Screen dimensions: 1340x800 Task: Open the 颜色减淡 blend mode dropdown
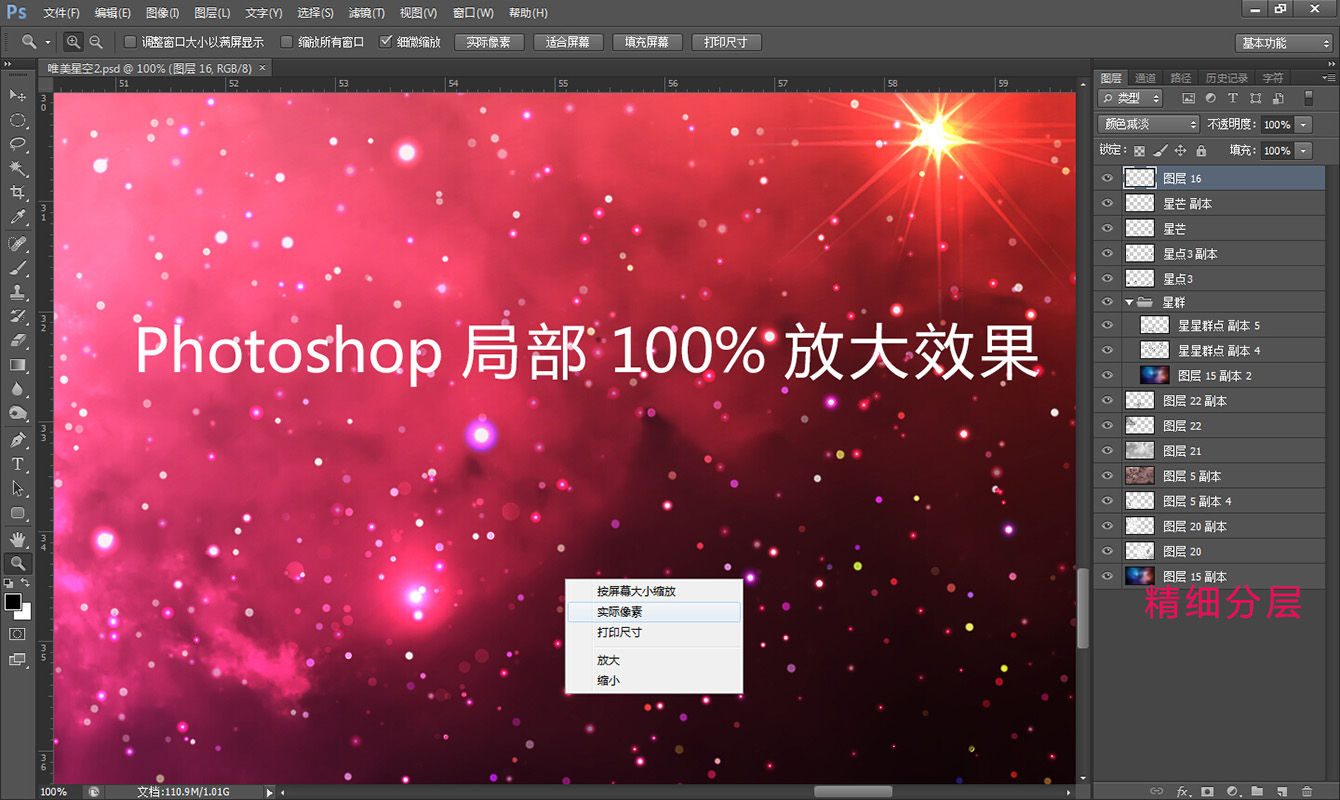pyautogui.click(x=1148, y=124)
